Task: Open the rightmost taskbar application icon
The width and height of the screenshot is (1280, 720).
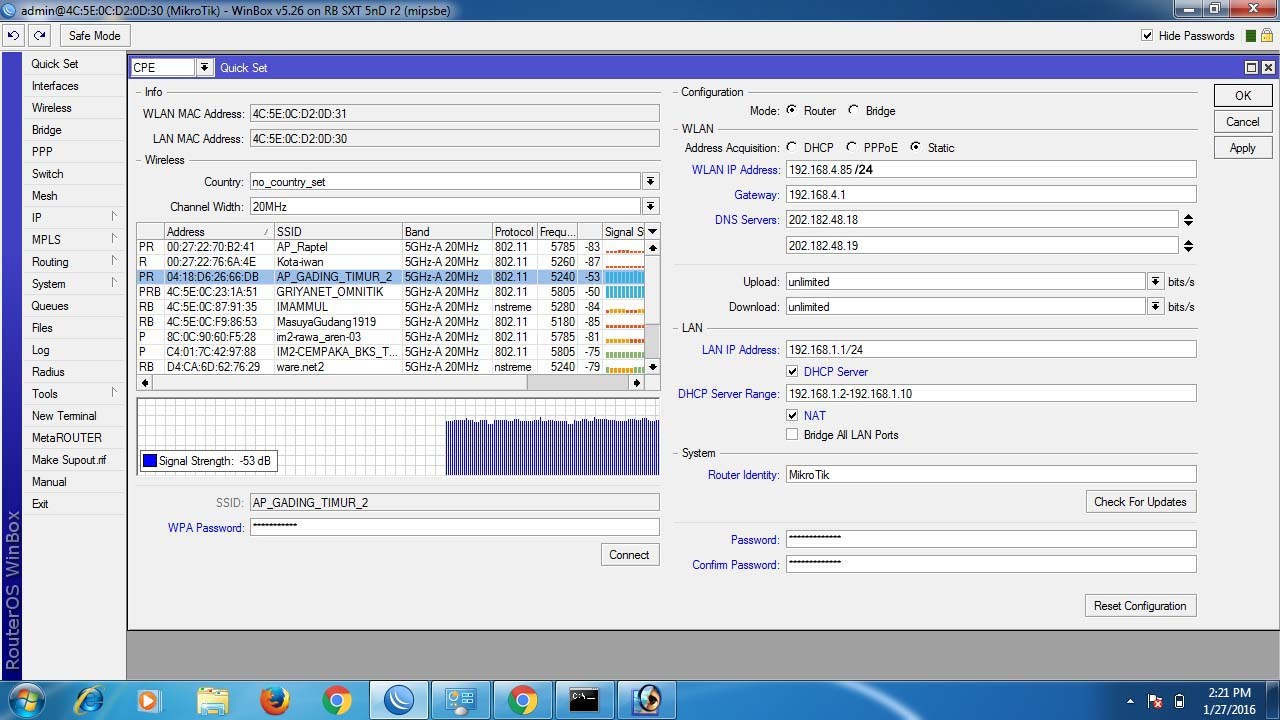Action: (646, 700)
